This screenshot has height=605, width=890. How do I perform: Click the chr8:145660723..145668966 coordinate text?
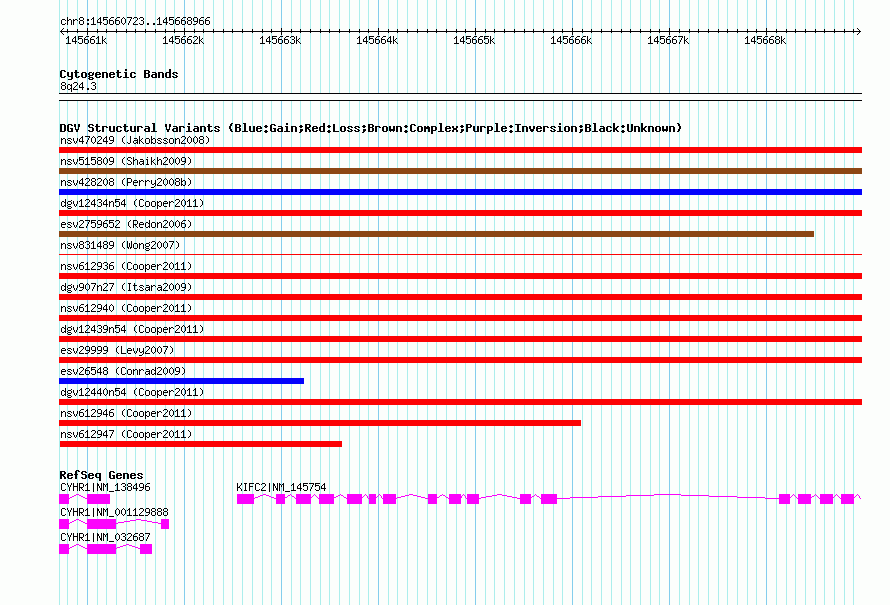135,21
